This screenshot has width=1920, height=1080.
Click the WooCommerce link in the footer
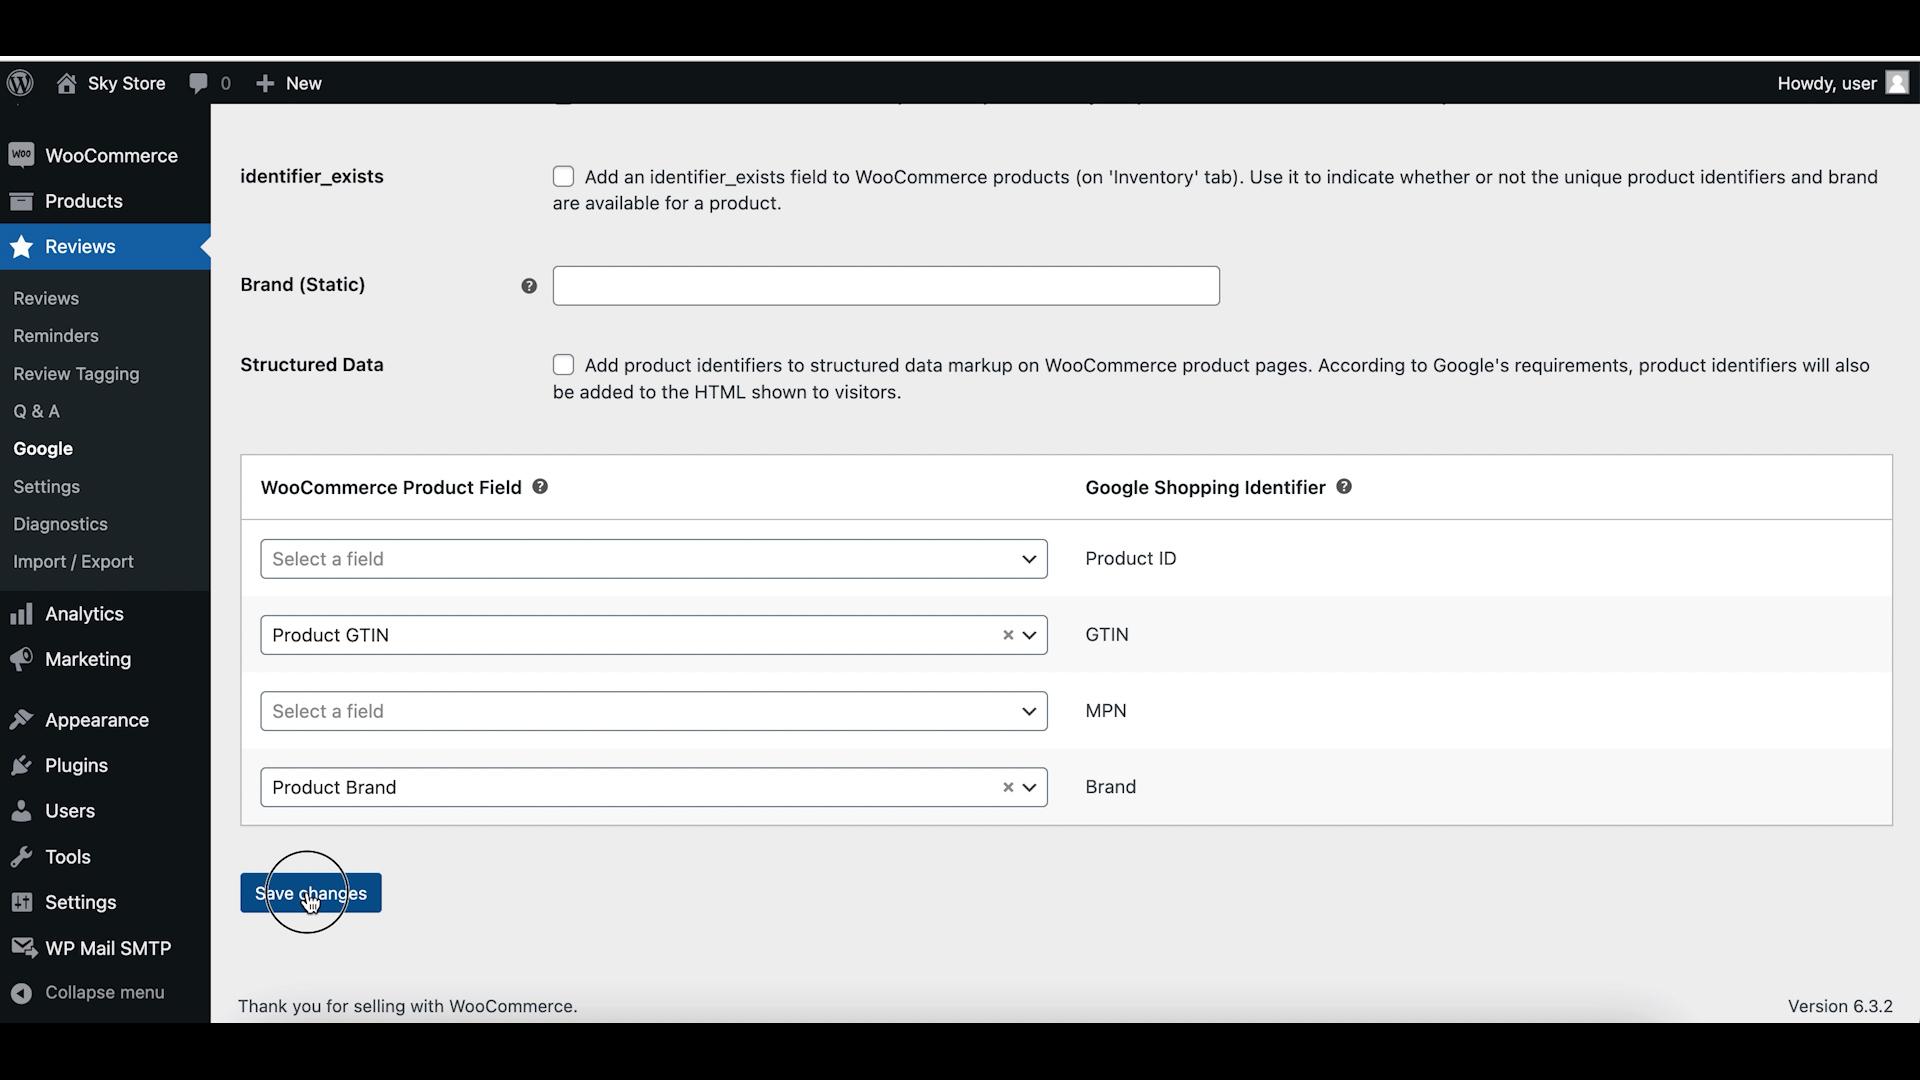pyautogui.click(x=511, y=1006)
